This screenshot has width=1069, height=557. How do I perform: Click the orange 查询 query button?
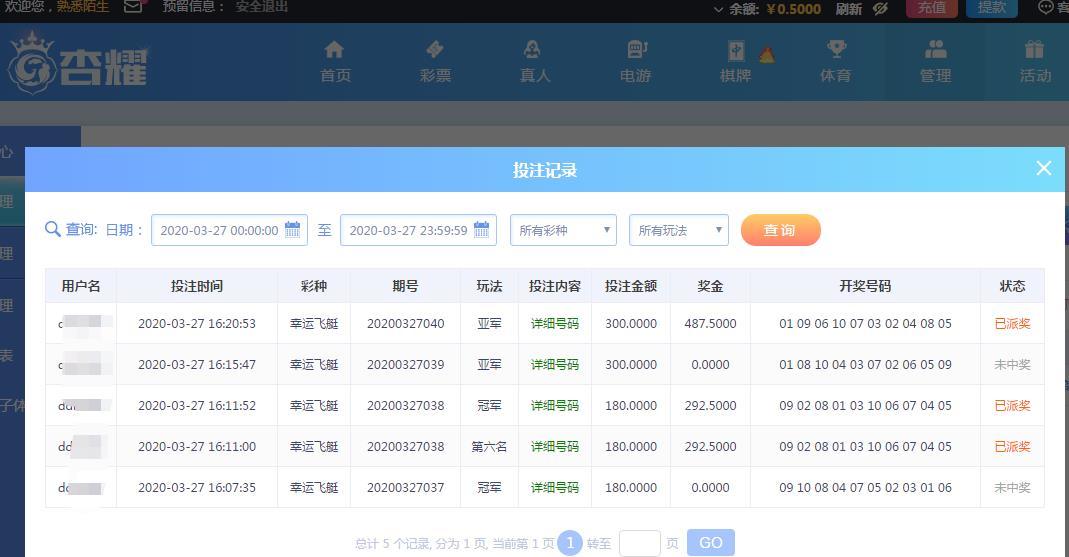[x=781, y=230]
